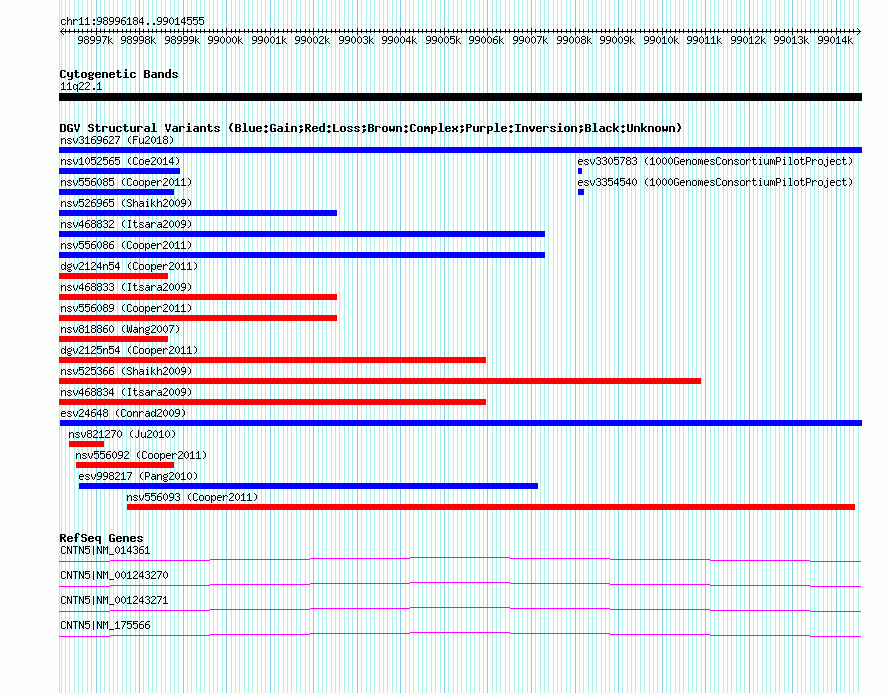Screen dimensions: 890x693
Task: Click the Cytogenetic Bands track heading
Action: [119, 74]
